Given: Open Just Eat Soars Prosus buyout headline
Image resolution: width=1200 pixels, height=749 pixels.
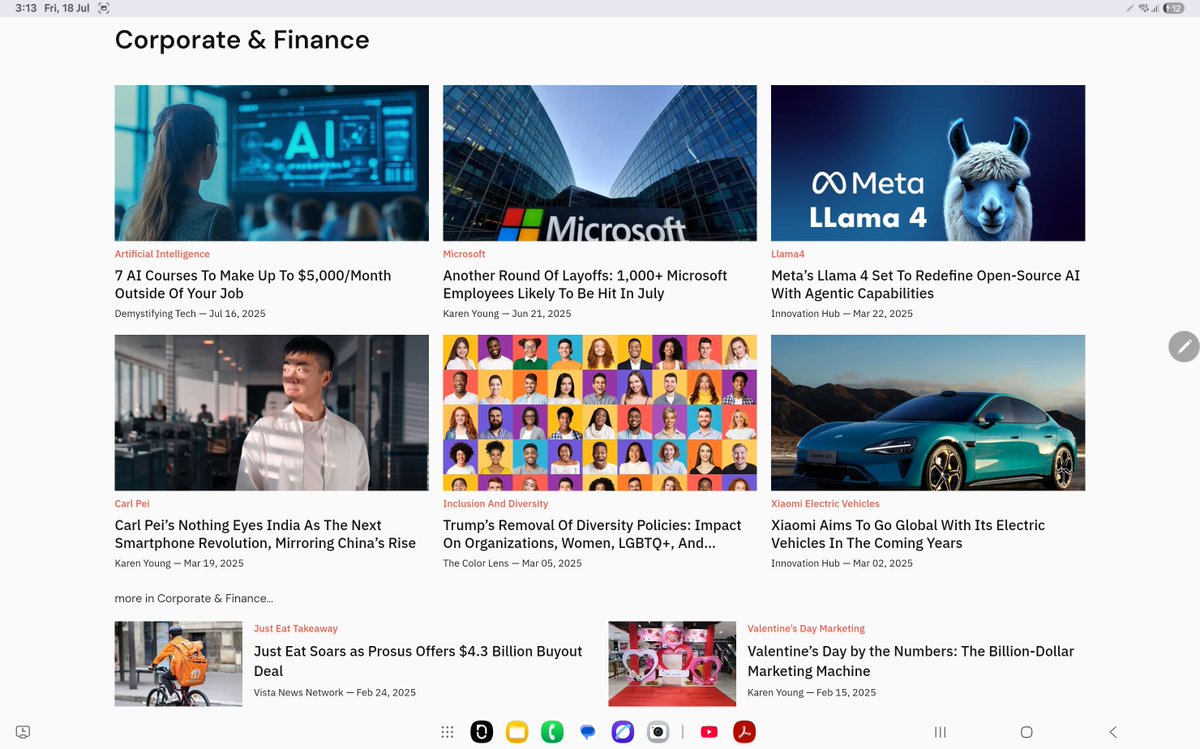Looking at the screenshot, I should pos(418,661).
